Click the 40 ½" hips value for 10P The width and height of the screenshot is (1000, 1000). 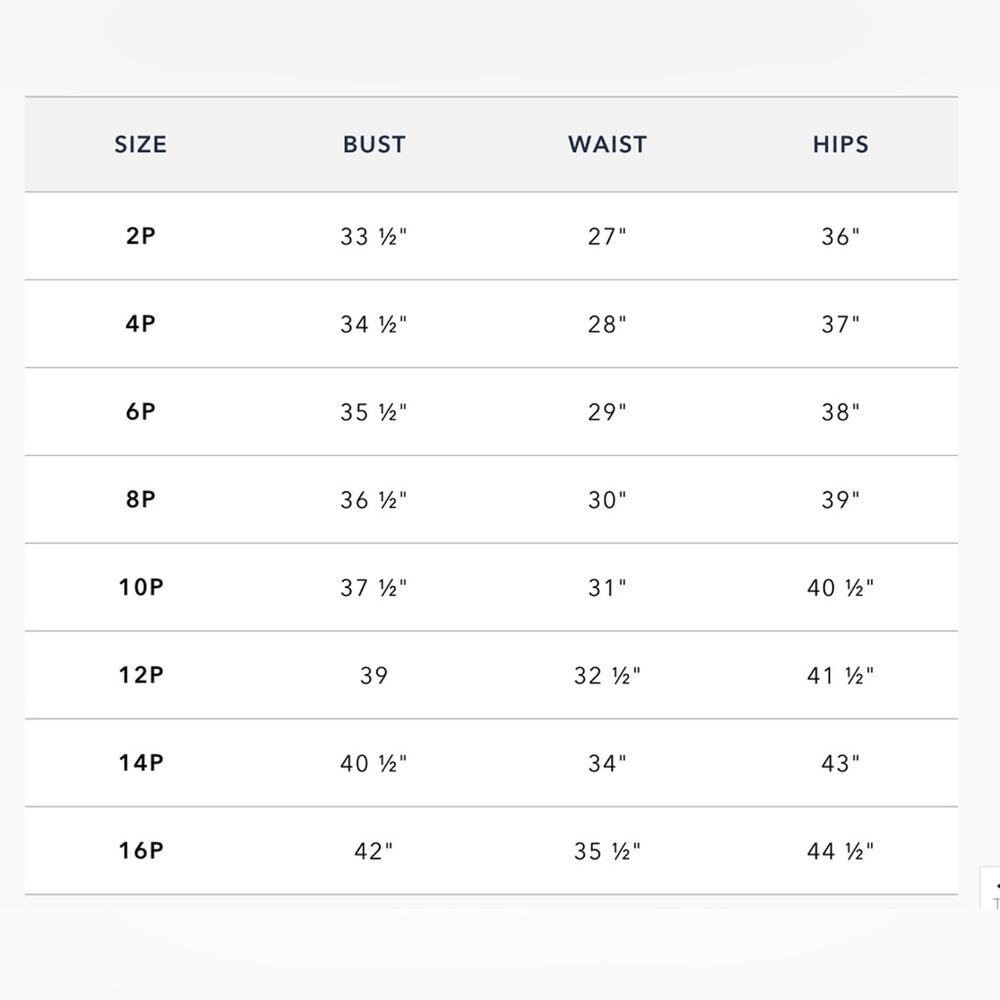pos(841,588)
